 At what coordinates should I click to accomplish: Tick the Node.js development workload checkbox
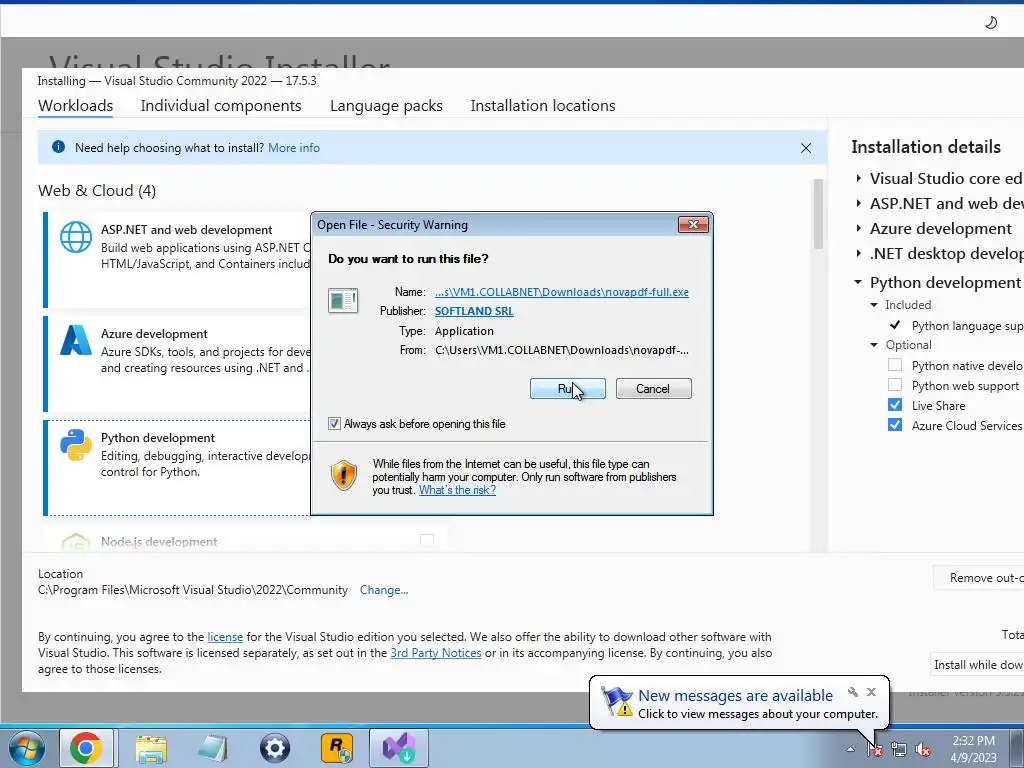[426, 540]
